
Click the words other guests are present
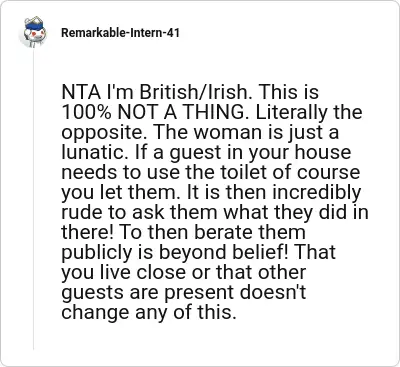click(183, 283)
